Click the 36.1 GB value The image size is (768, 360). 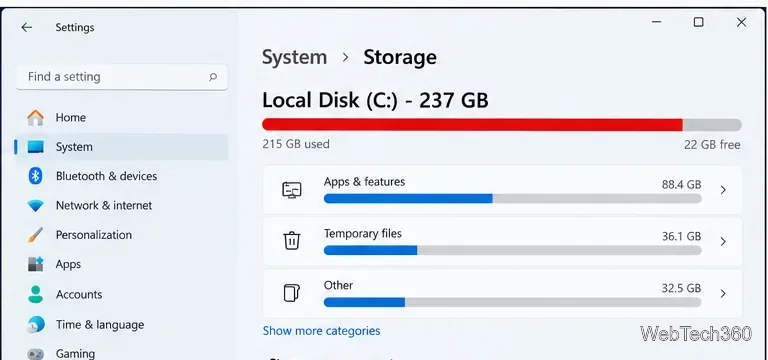(x=681, y=237)
